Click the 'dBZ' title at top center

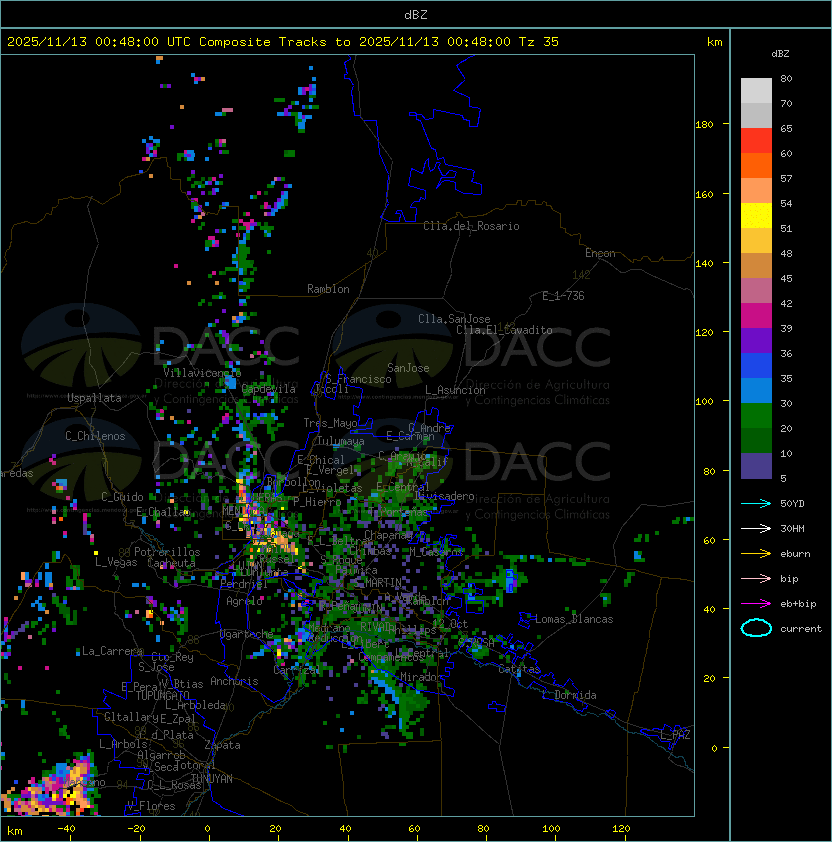click(x=416, y=14)
